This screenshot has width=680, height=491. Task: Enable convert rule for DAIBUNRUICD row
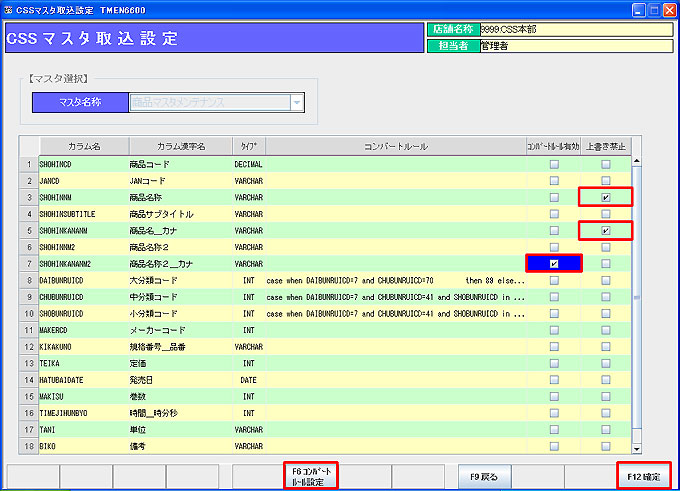(554, 281)
